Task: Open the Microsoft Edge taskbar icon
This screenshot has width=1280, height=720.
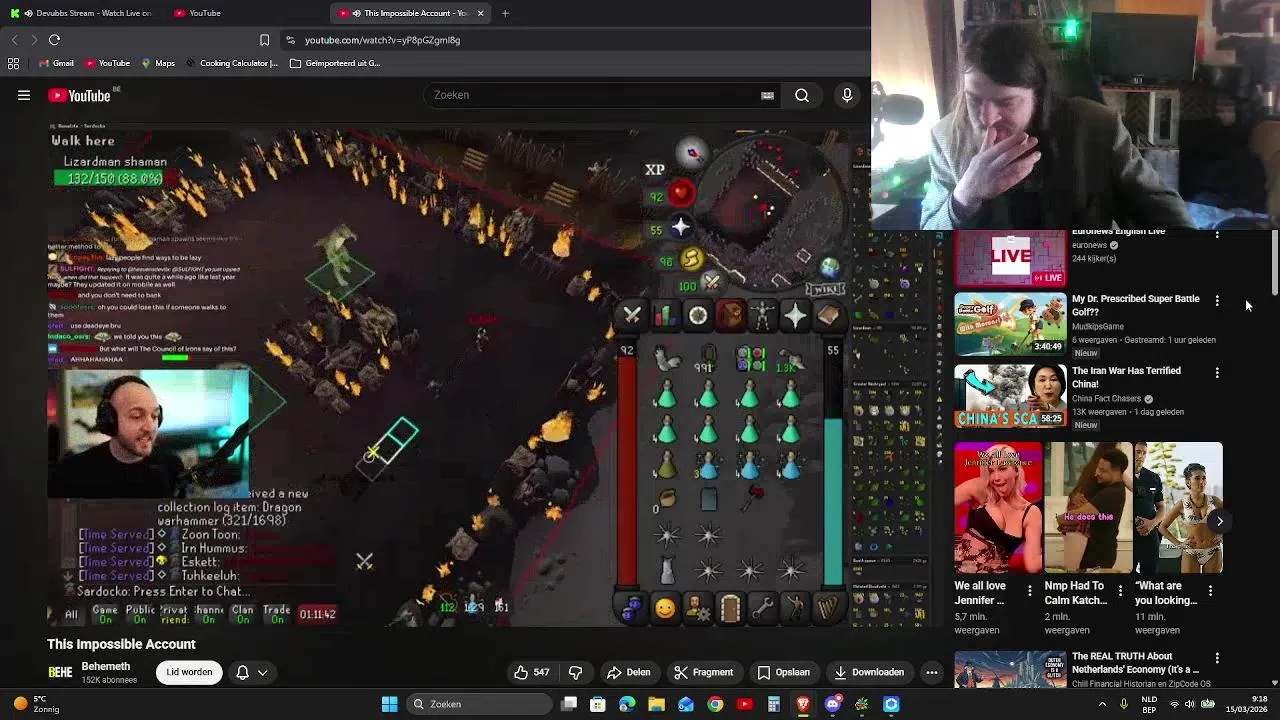Action: pyautogui.click(x=627, y=704)
